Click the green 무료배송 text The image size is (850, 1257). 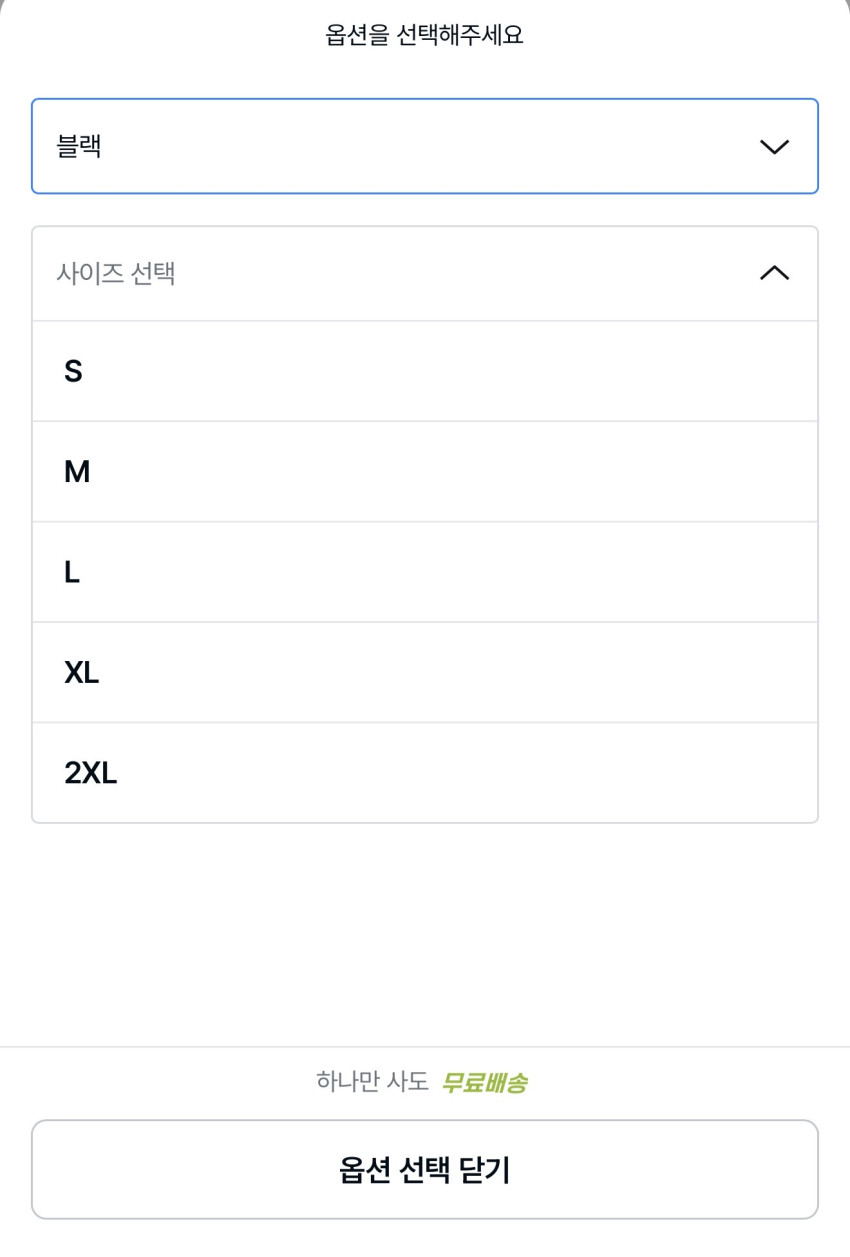484,1082
